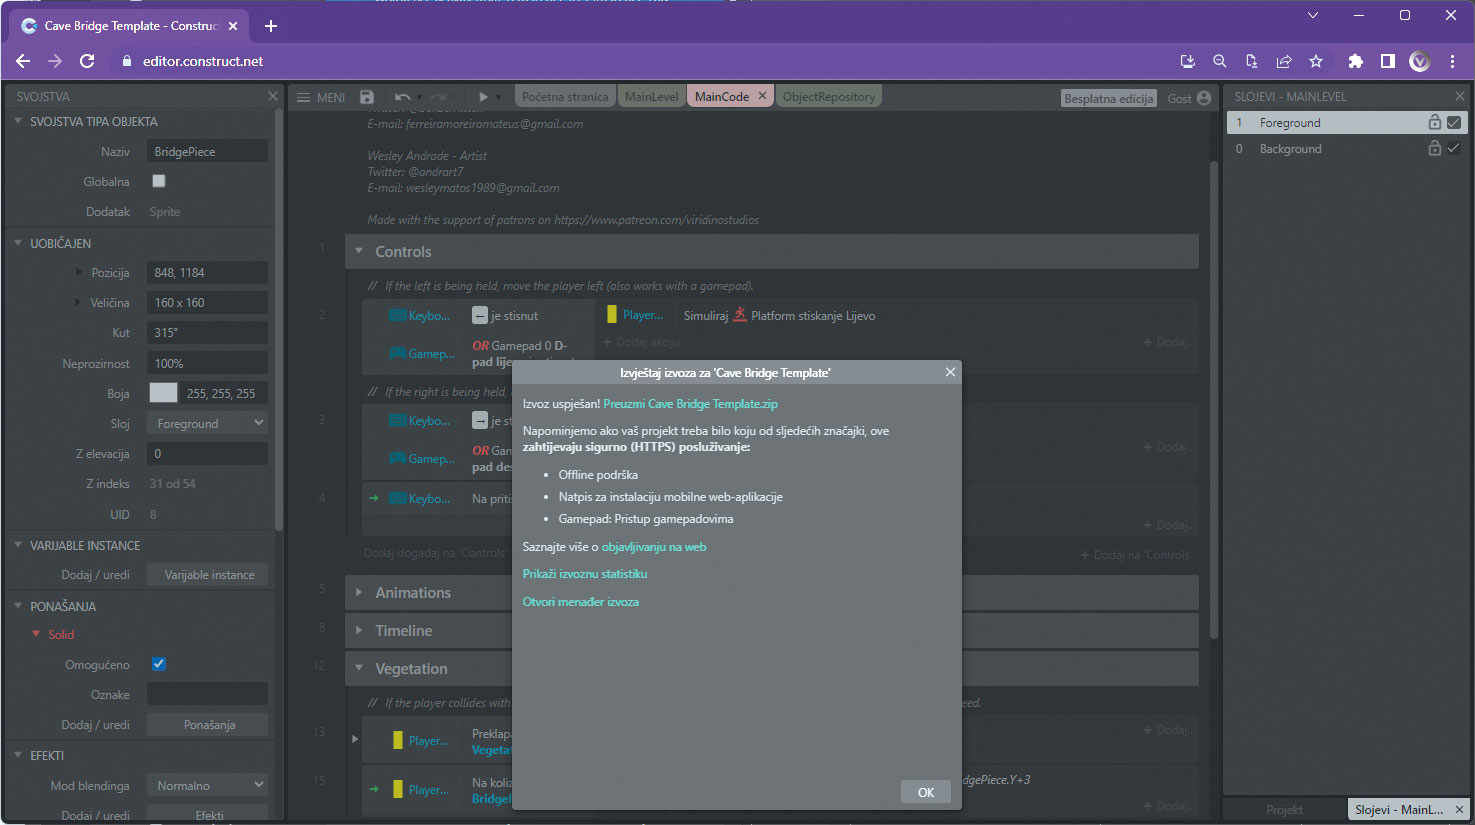1475x825 pixels.
Task: Open the Gost account user icon
Action: pos(1204,98)
